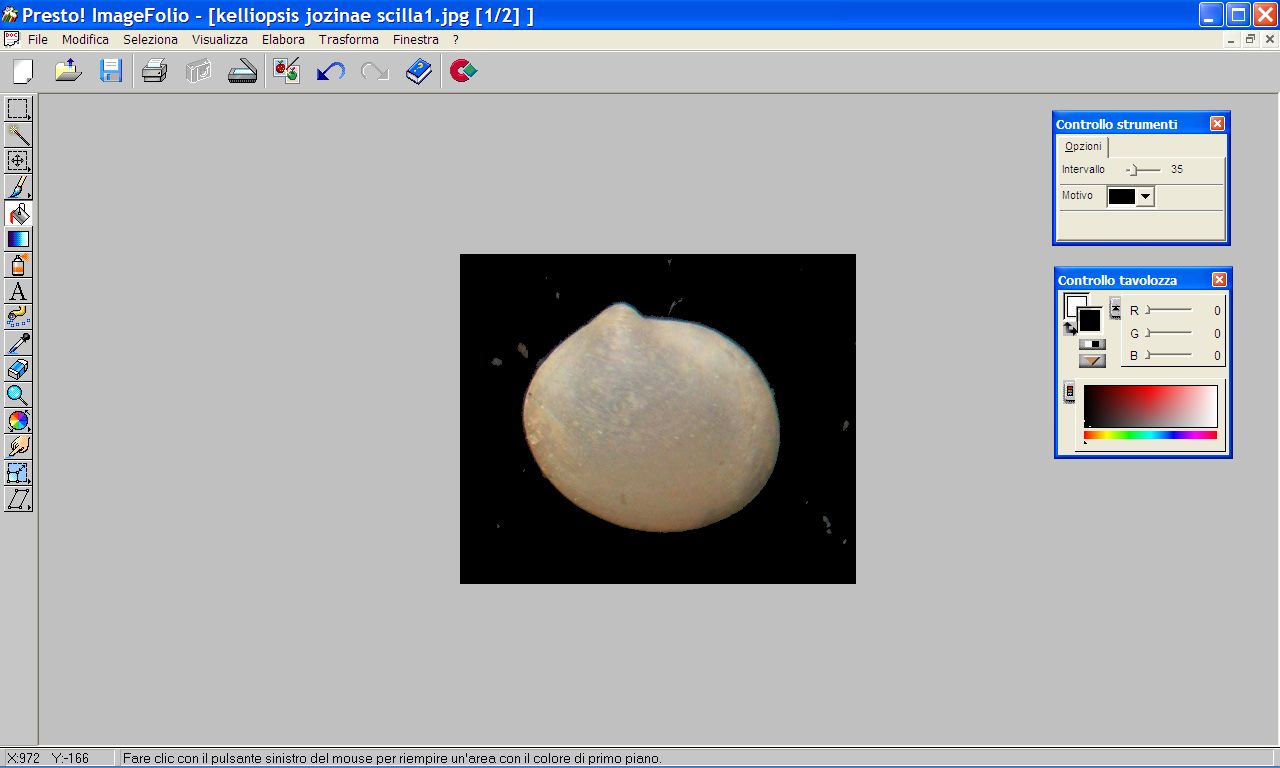Close the Controllo tavolozza panel

click(1219, 280)
